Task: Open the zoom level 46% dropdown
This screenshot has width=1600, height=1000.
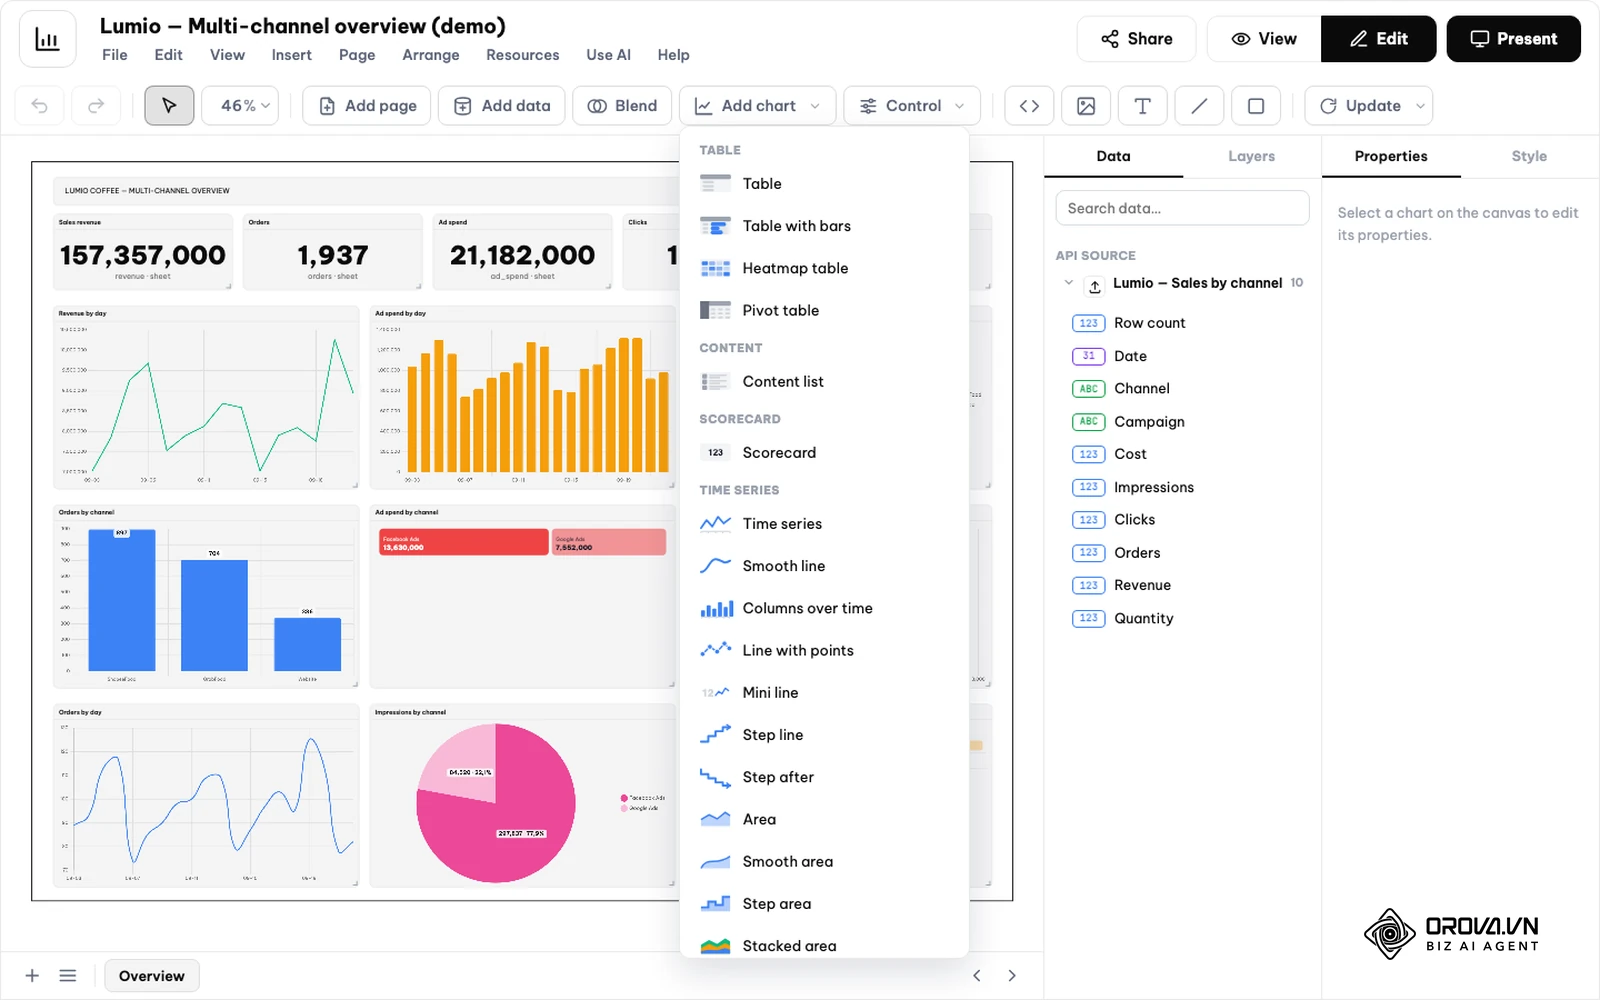Action: pos(240,106)
